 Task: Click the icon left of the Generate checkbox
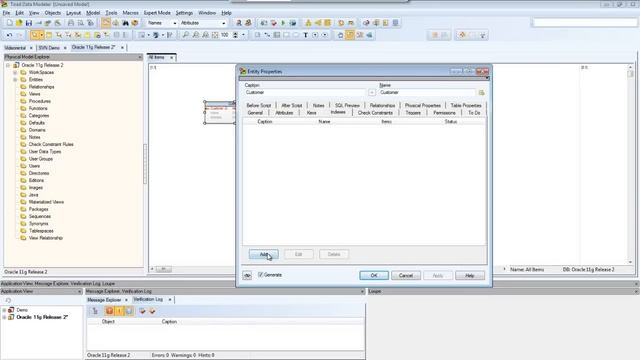(x=247, y=276)
